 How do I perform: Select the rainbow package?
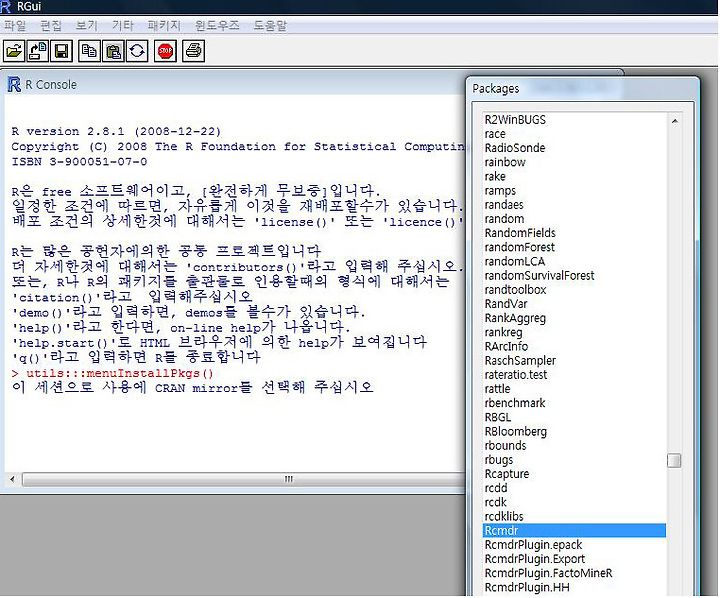pyautogui.click(x=574, y=162)
